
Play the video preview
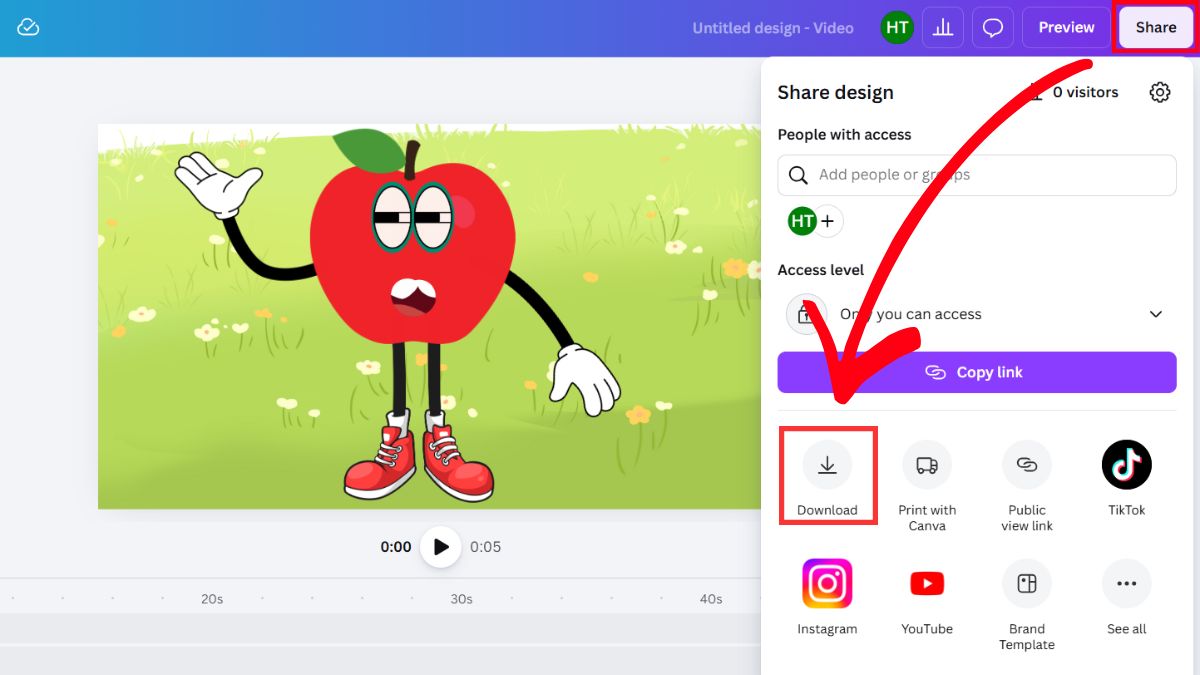pos(440,547)
